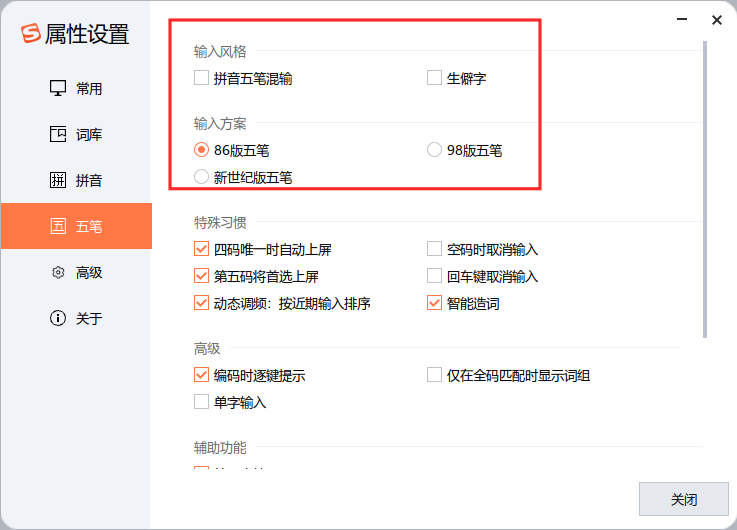
Task: Click the 高级 section heading in the settings pane
Action: [207, 349]
